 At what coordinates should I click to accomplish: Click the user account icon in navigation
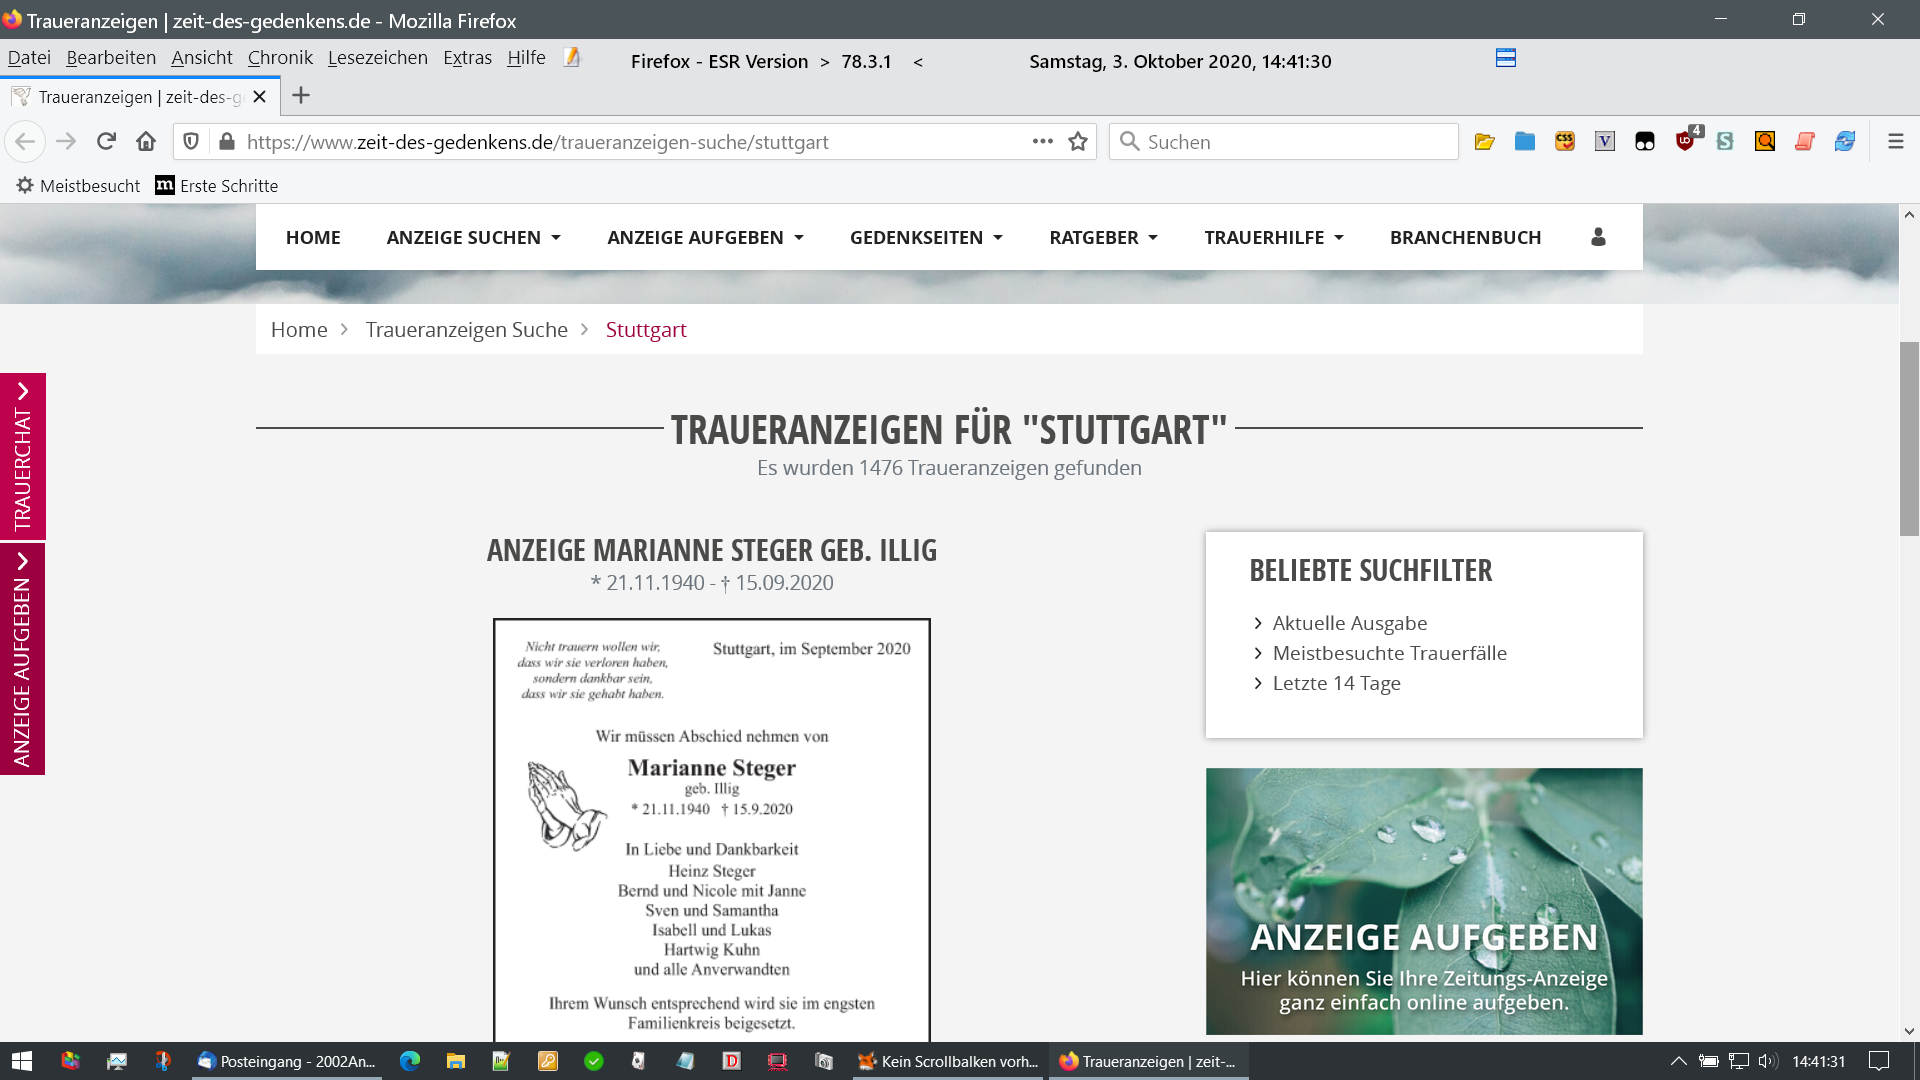pos(1597,237)
